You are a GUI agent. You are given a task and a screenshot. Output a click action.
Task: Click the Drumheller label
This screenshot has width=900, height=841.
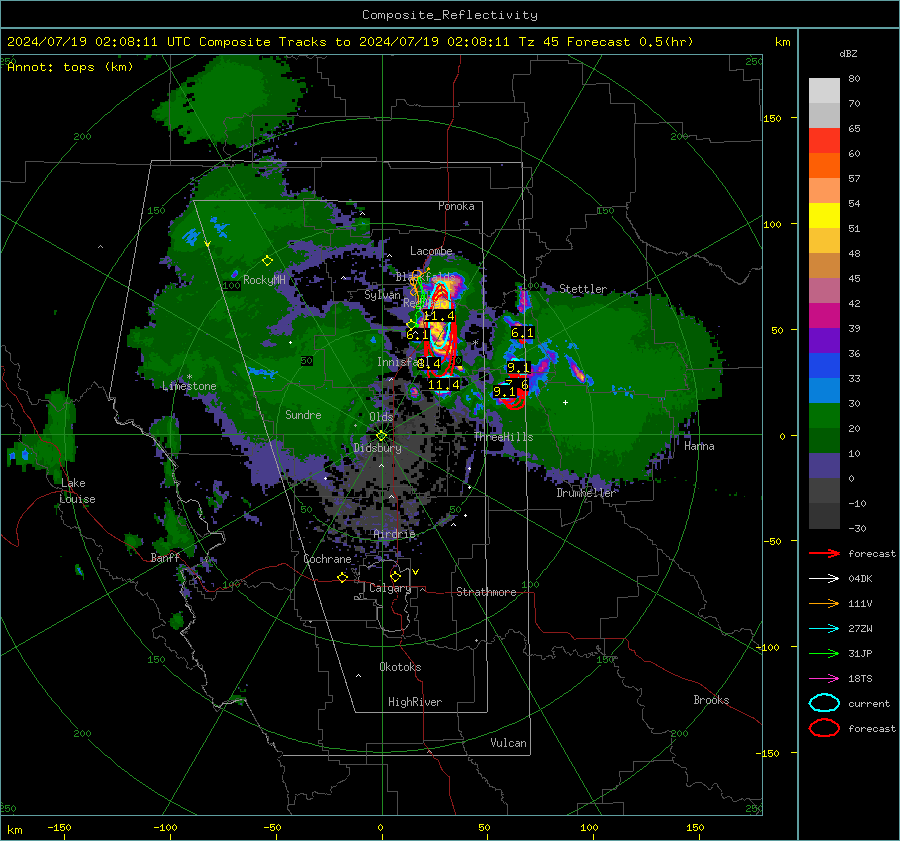(x=586, y=493)
